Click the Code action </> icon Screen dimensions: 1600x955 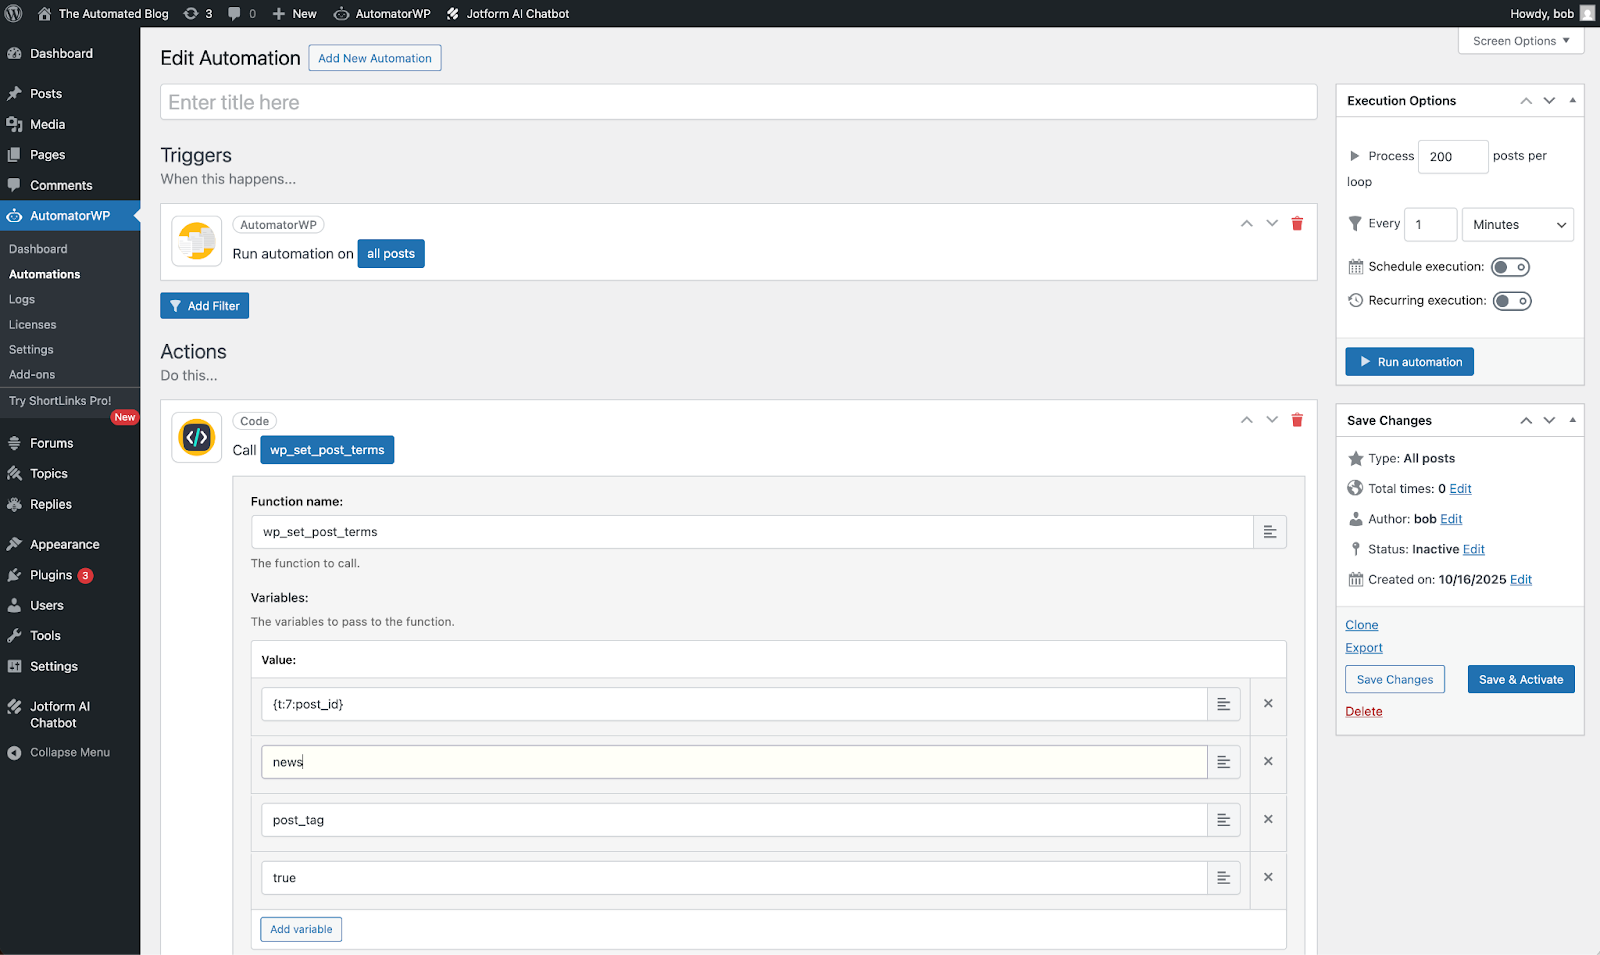[x=196, y=437]
